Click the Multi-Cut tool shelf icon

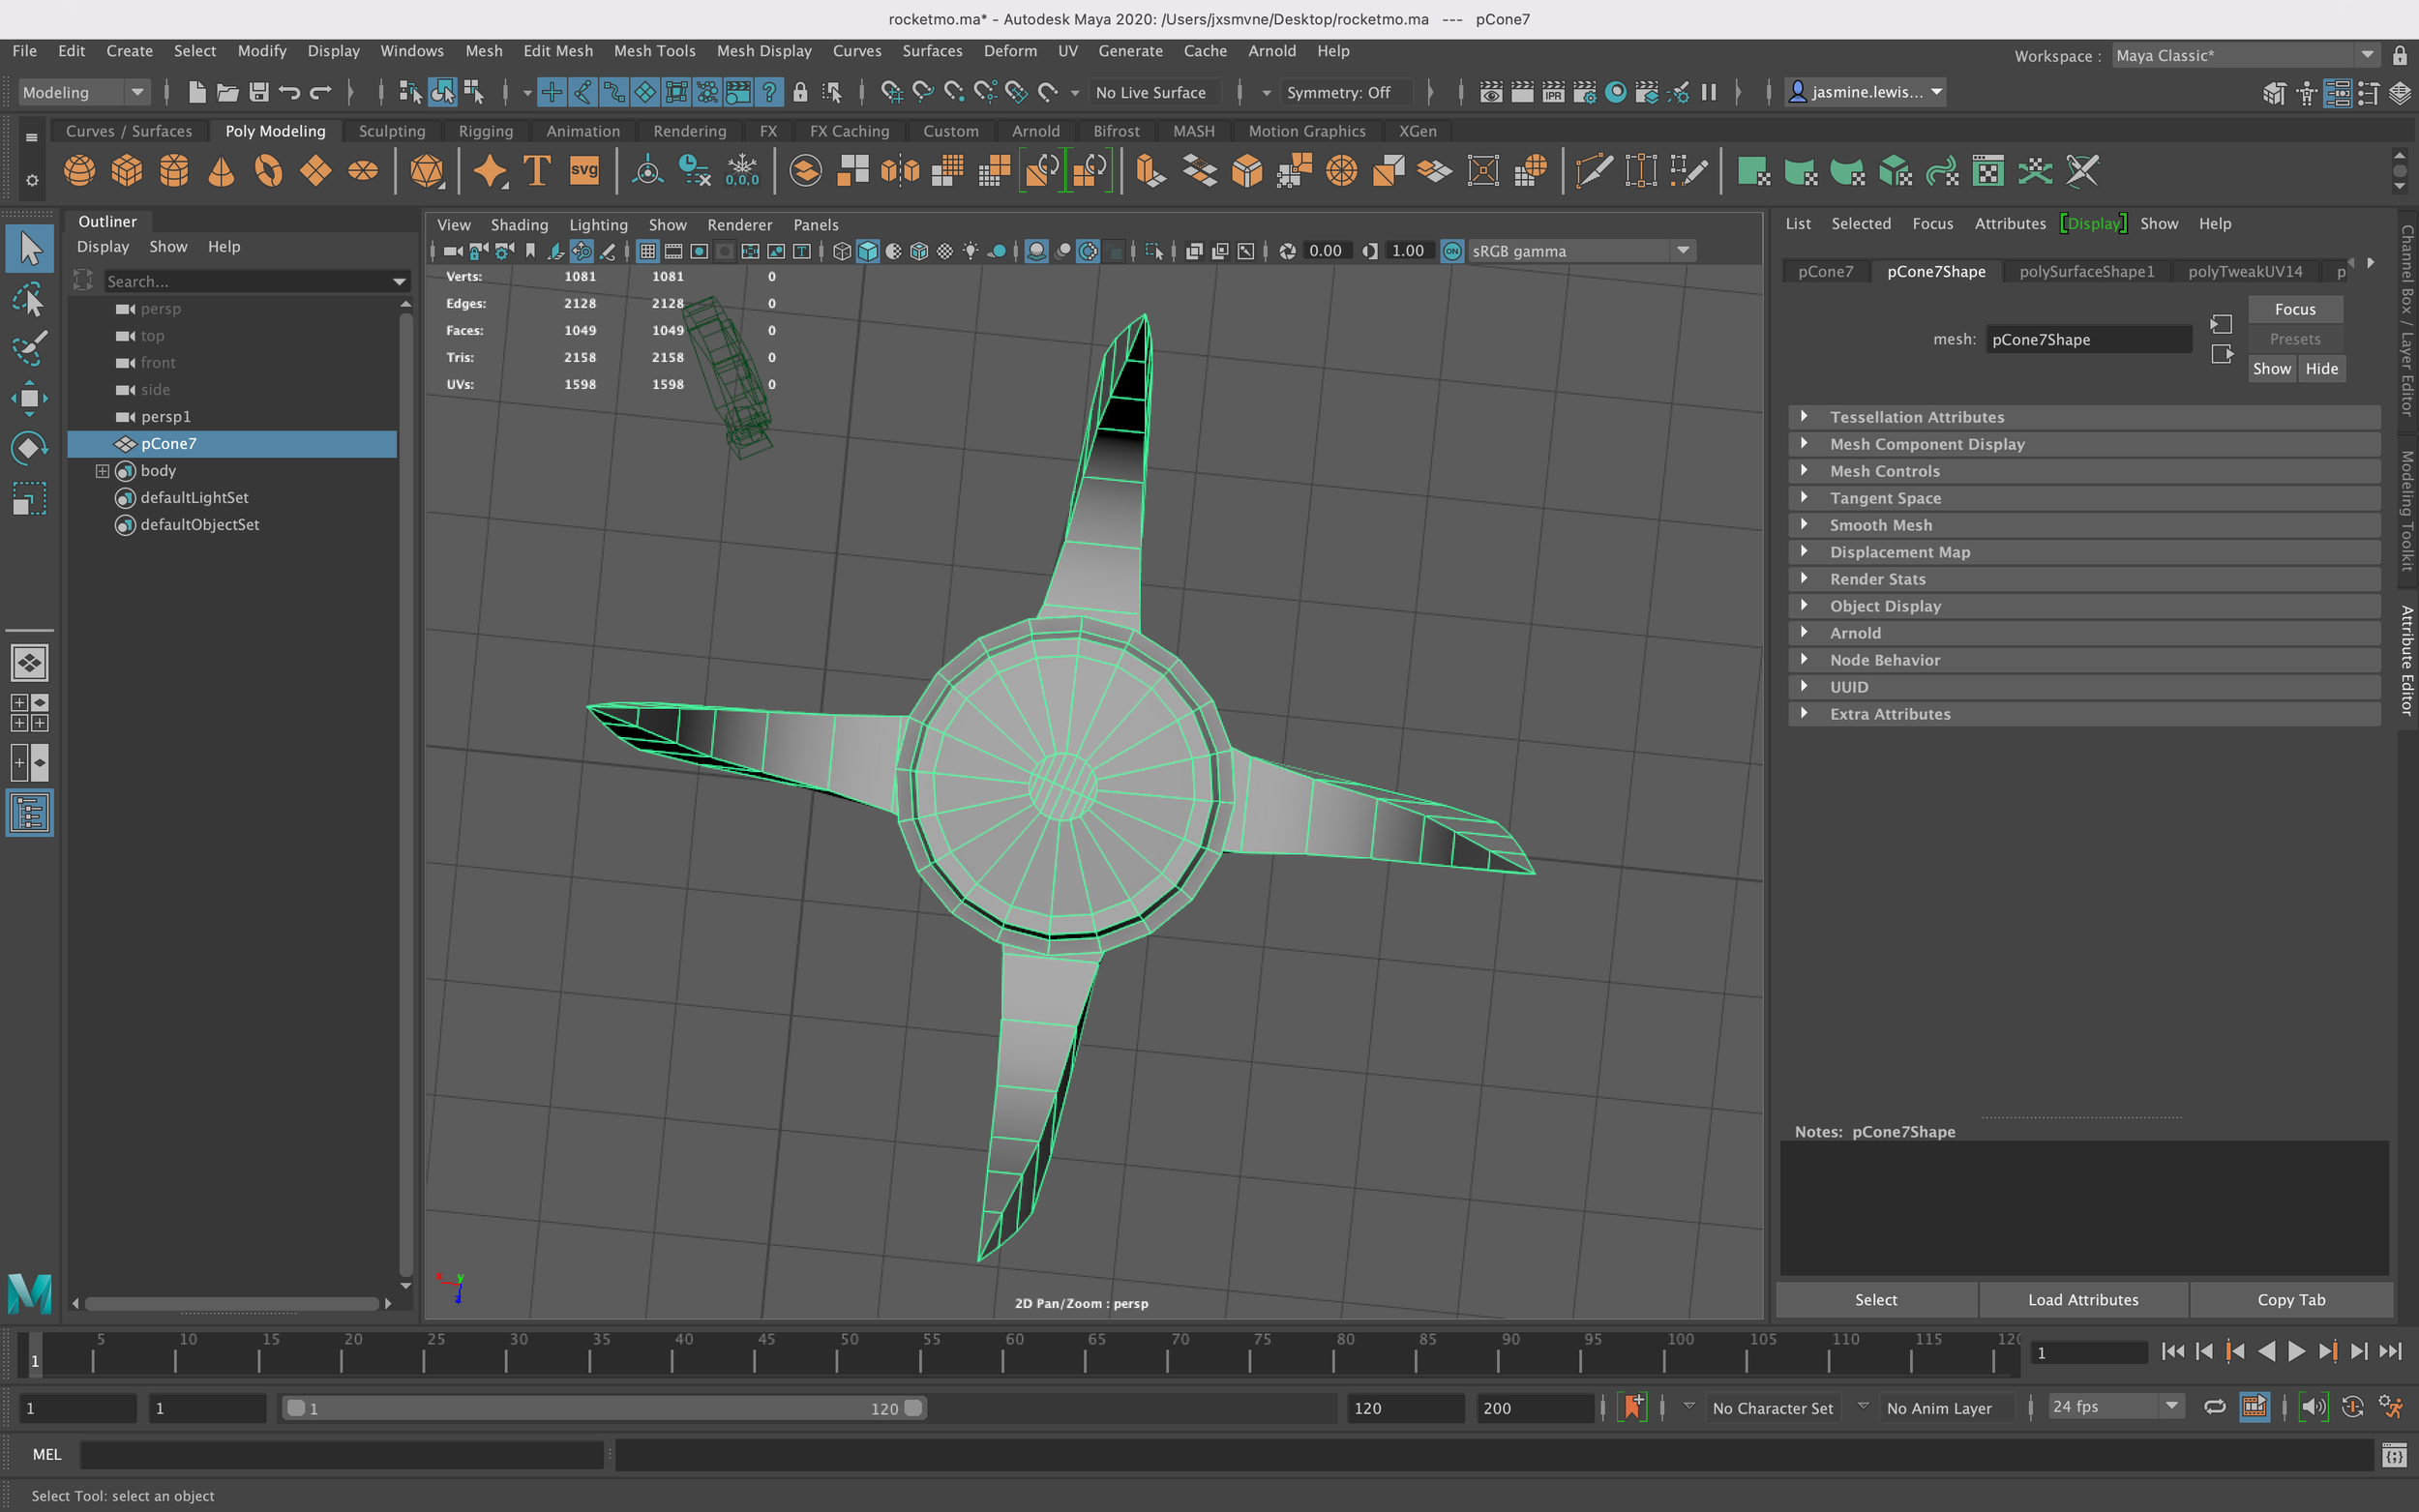1592,171
